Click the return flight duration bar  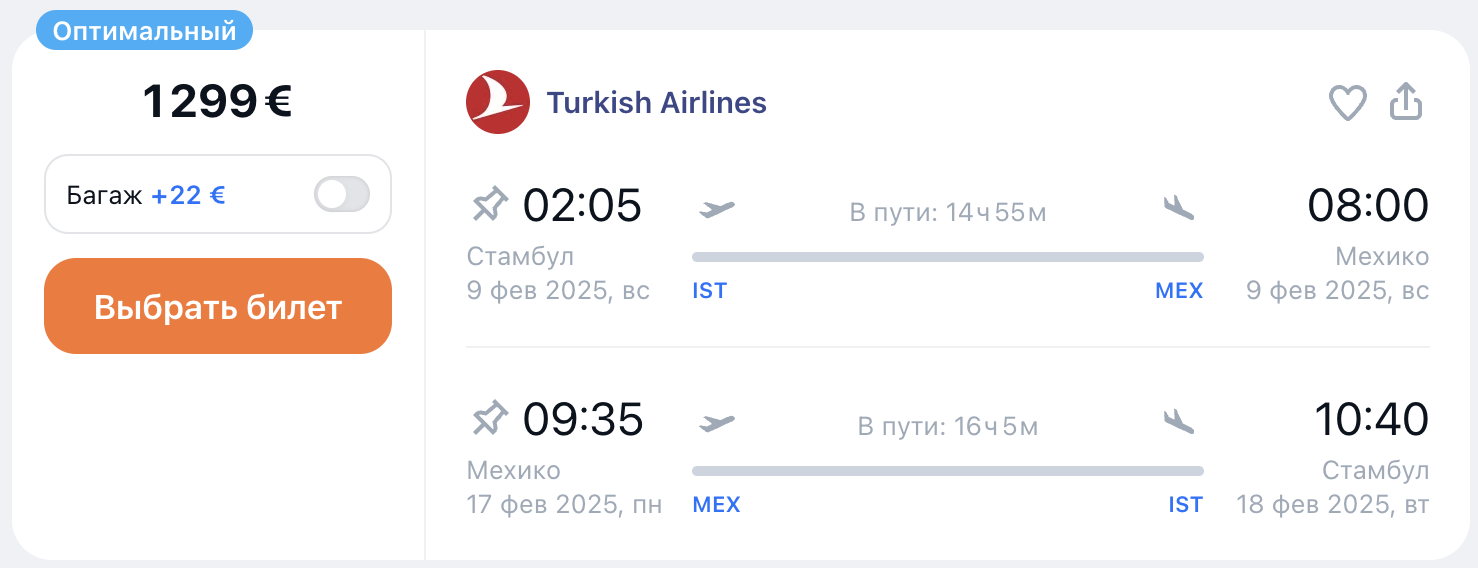click(x=947, y=471)
